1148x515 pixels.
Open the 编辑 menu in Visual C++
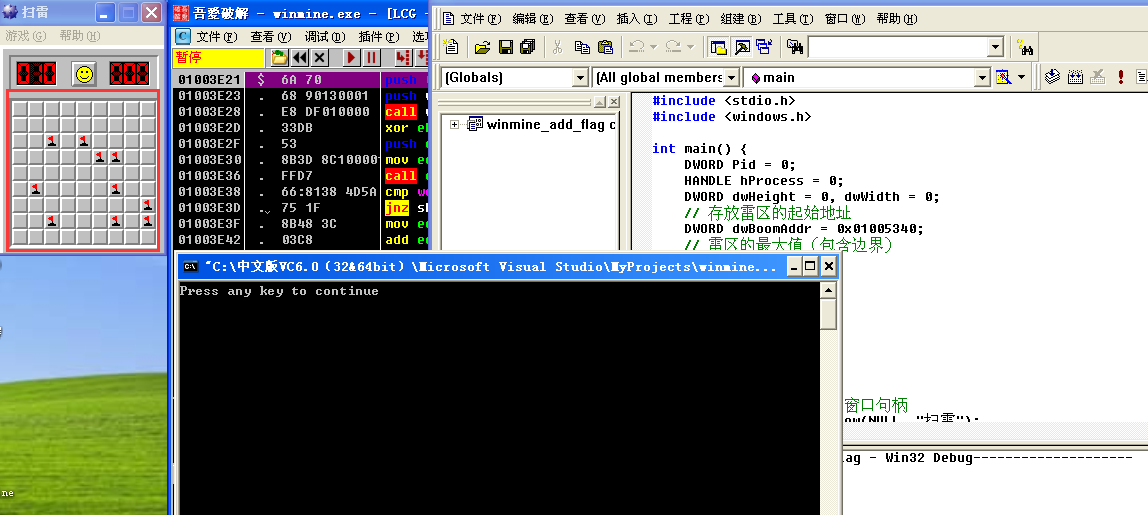[x=533, y=19]
